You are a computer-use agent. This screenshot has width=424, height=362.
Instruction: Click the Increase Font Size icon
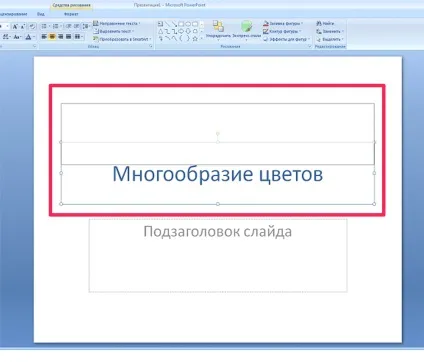click(x=15, y=26)
